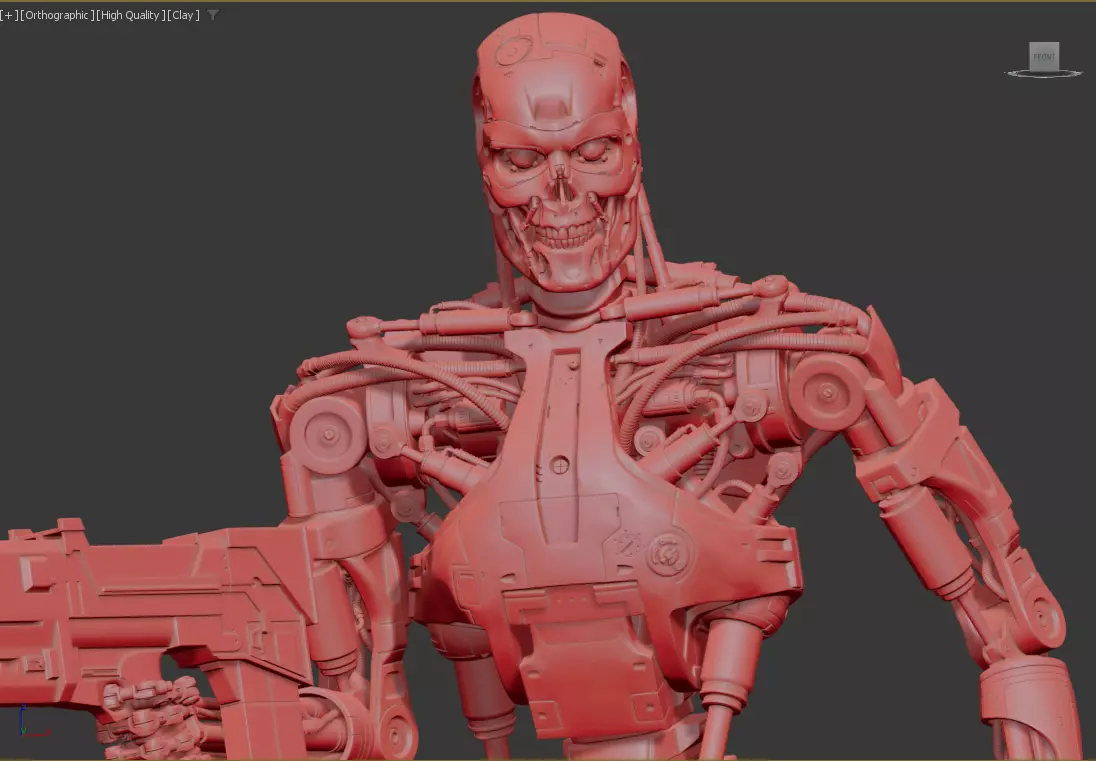Click the ViewCube compass ring
1096x761 pixels.
coord(1044,73)
